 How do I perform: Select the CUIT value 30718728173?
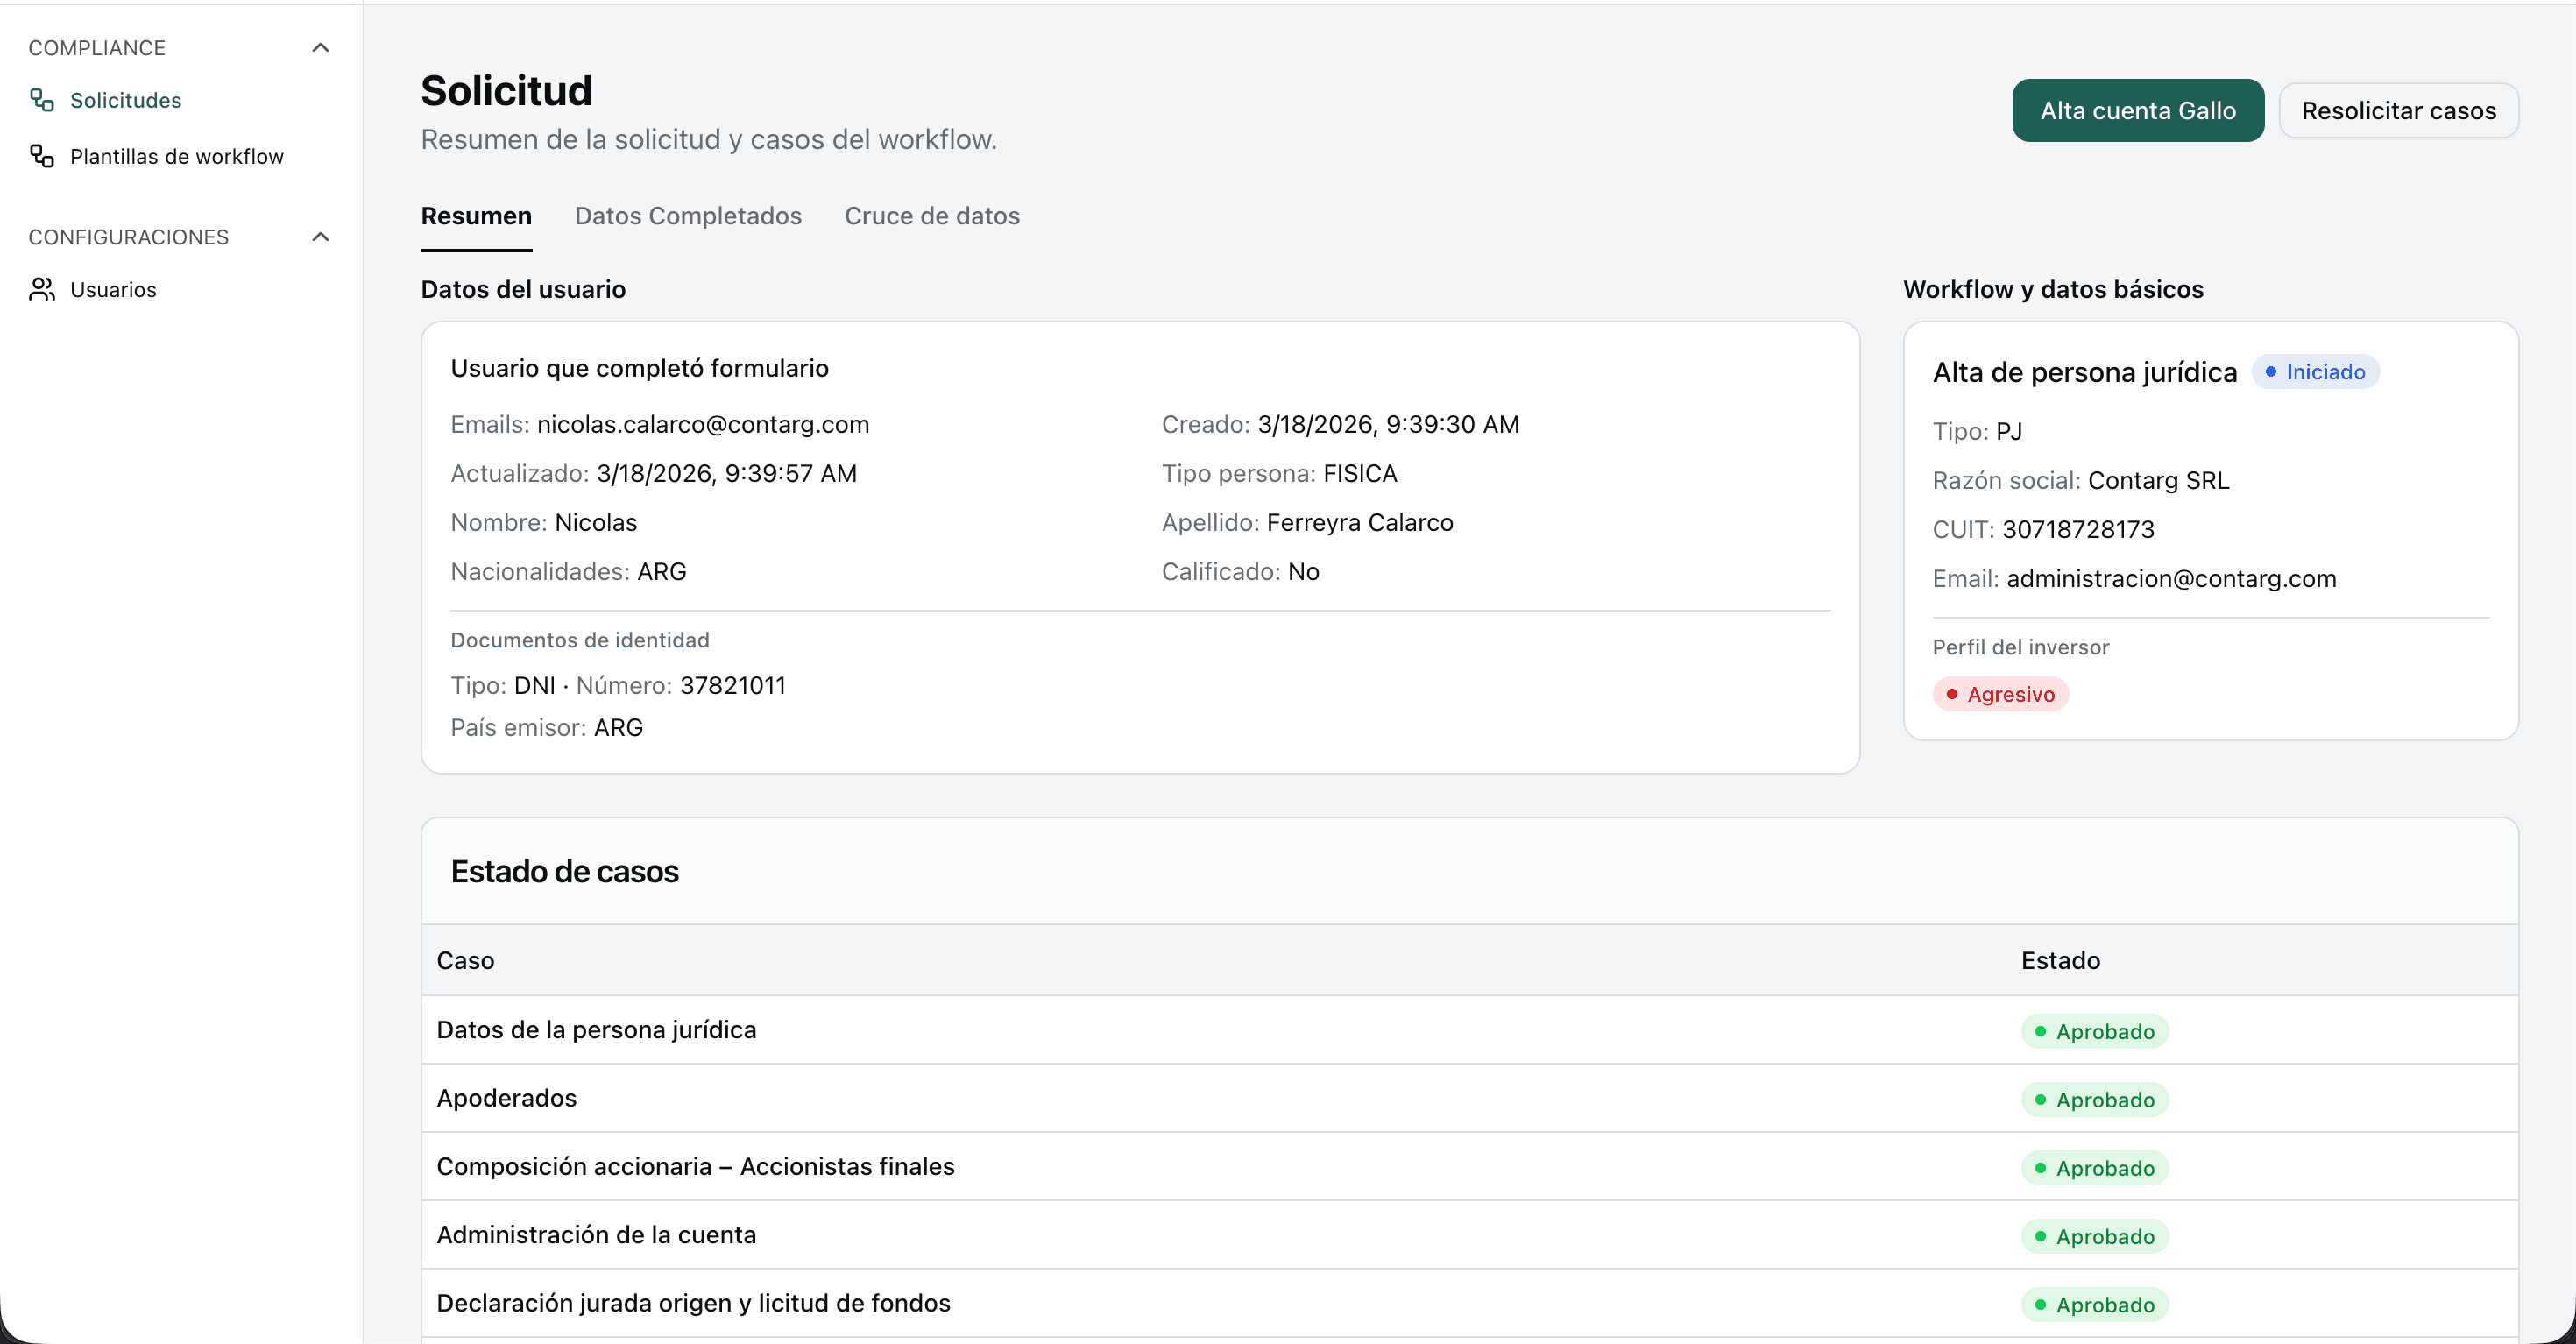[2079, 529]
